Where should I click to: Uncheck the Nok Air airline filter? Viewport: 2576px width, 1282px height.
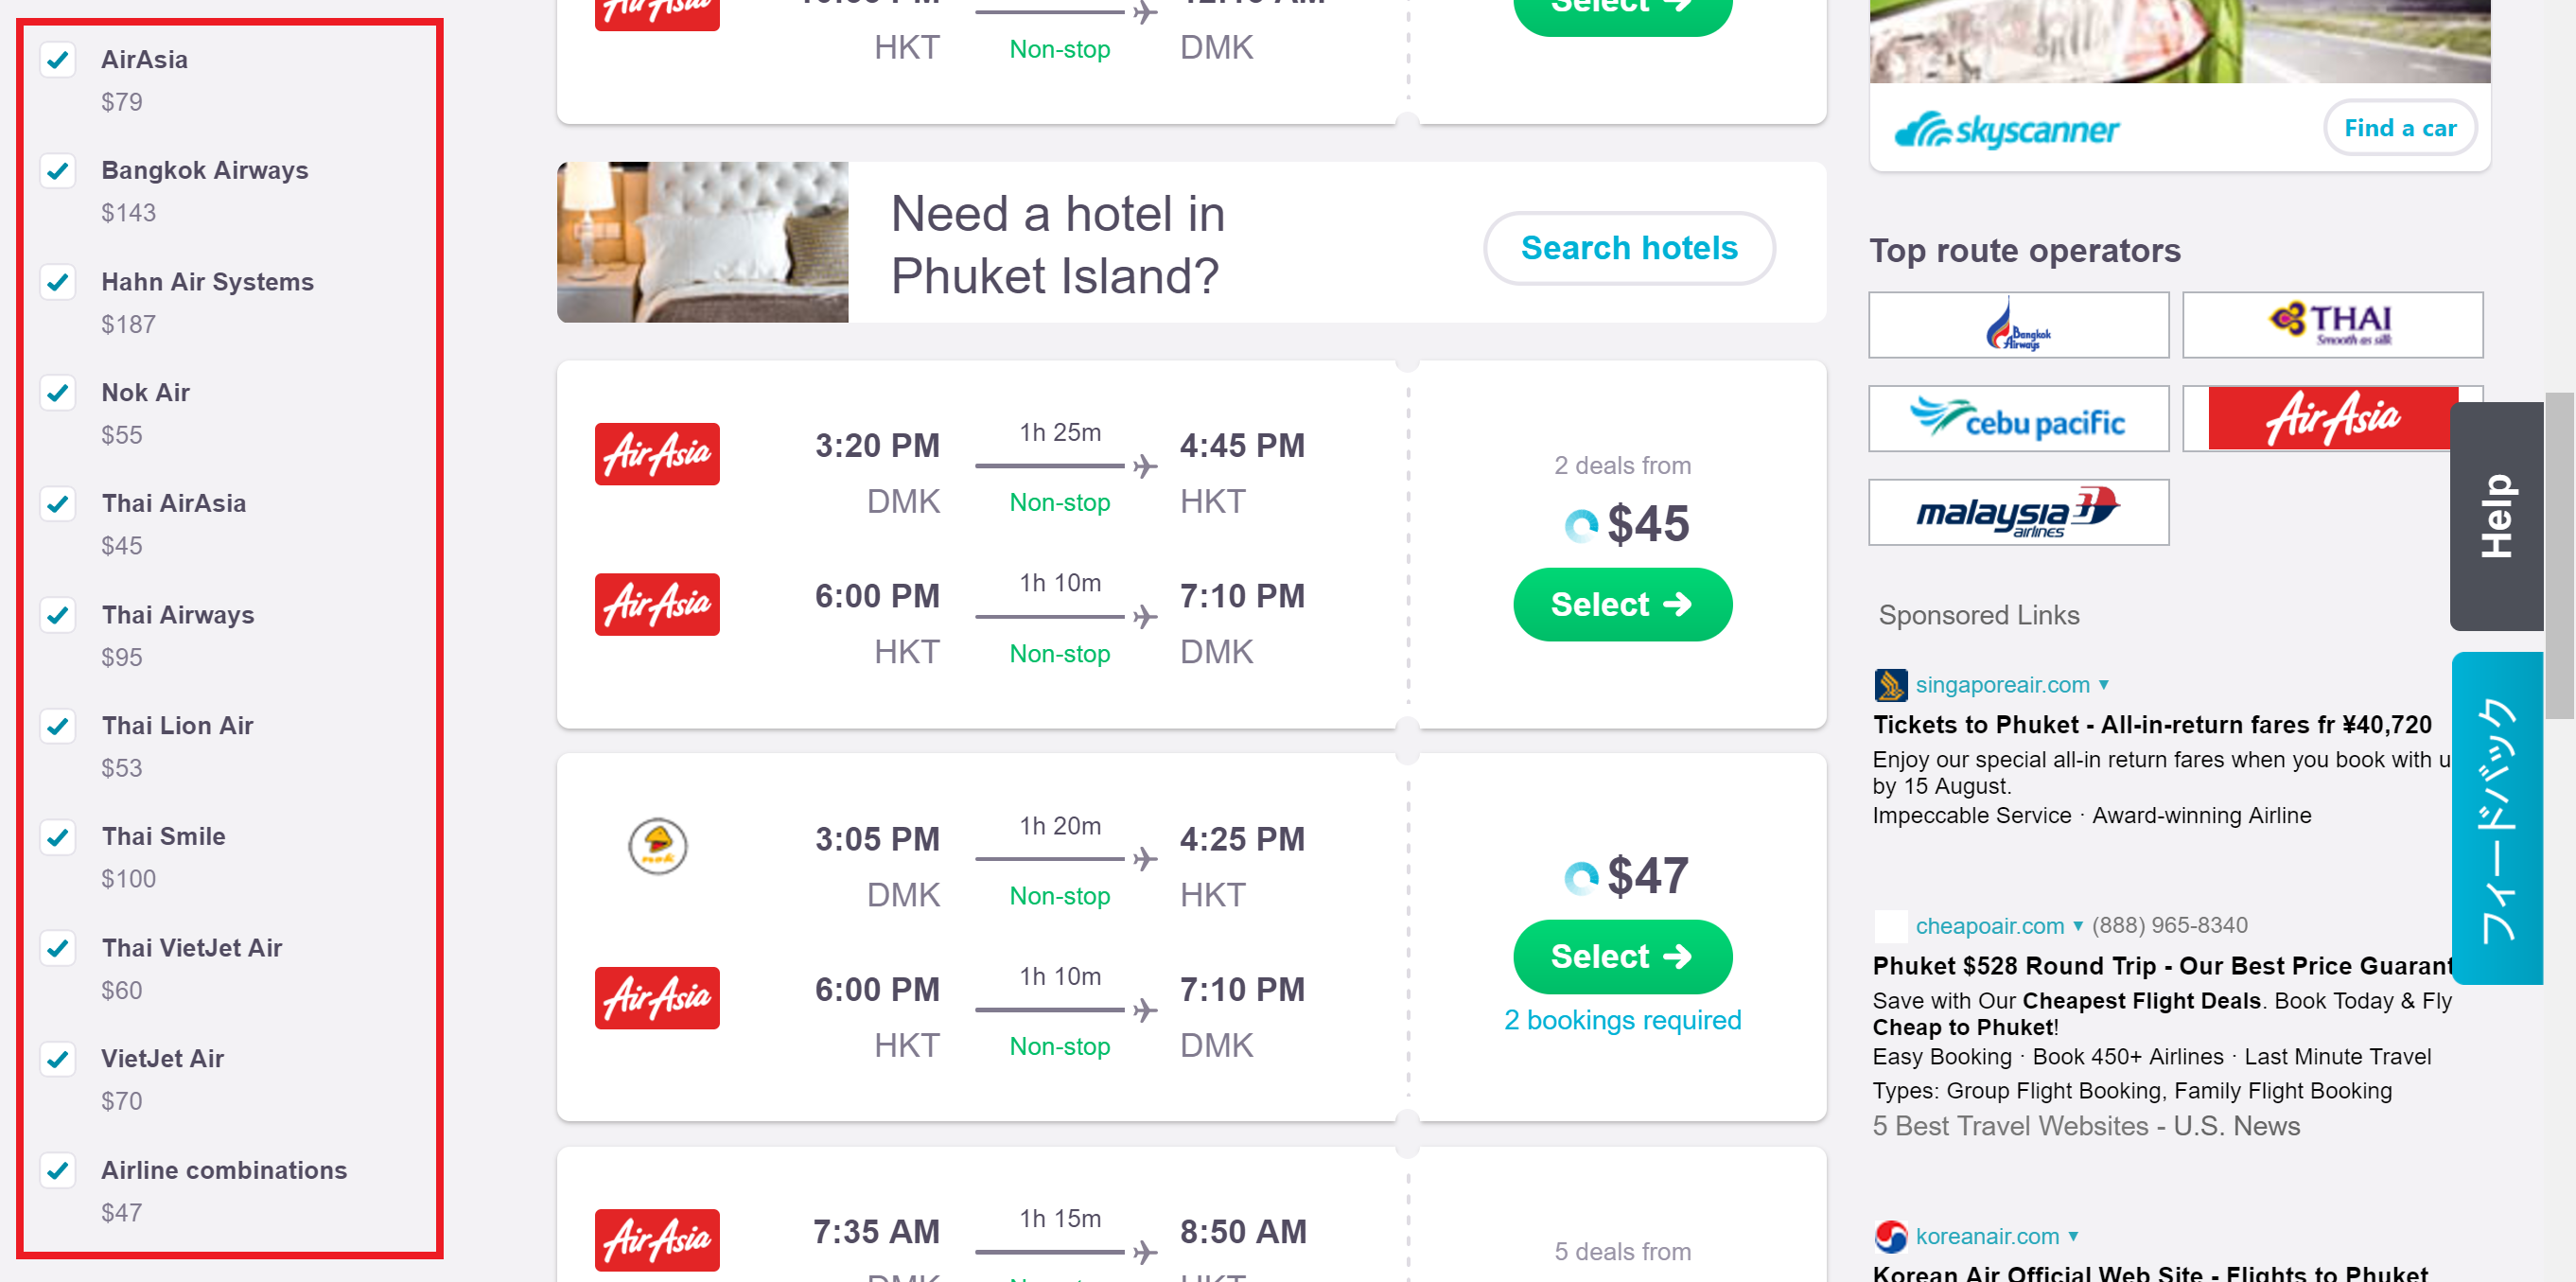58,393
